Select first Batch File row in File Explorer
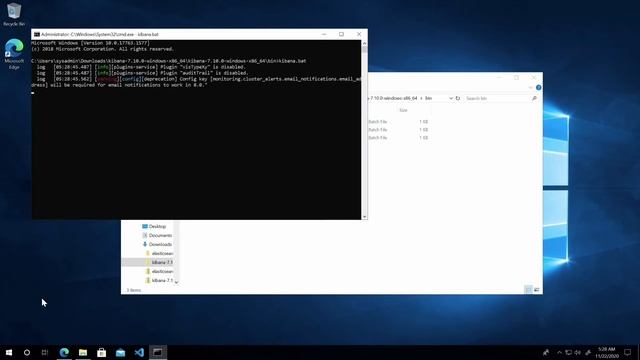This screenshot has height=360, width=640. 398,122
